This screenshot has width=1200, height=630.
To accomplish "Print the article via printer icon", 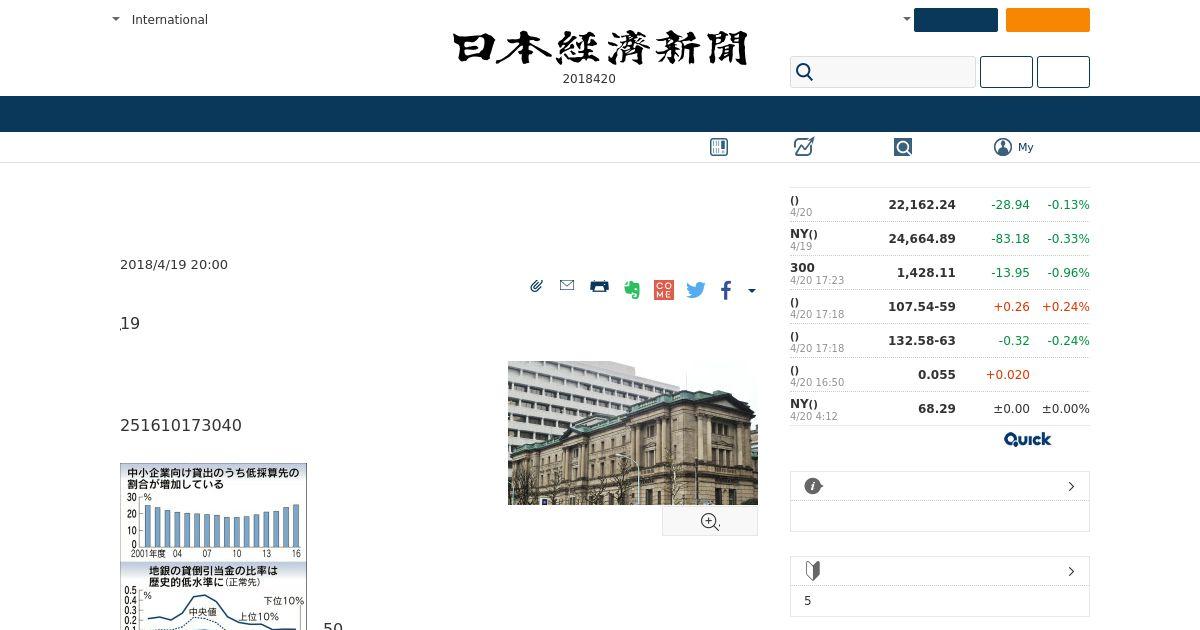I will coord(599,286).
